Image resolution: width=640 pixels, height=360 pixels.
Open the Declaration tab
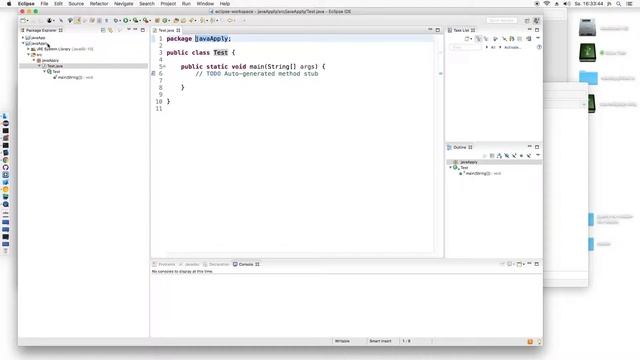point(216,264)
